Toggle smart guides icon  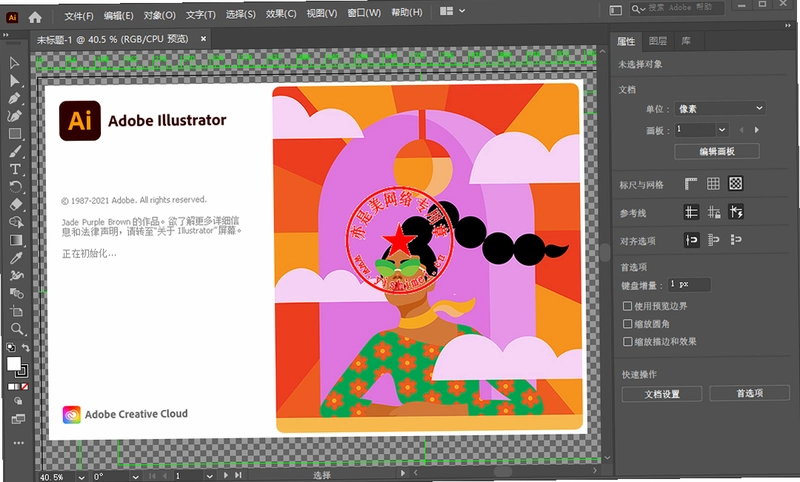click(x=736, y=212)
